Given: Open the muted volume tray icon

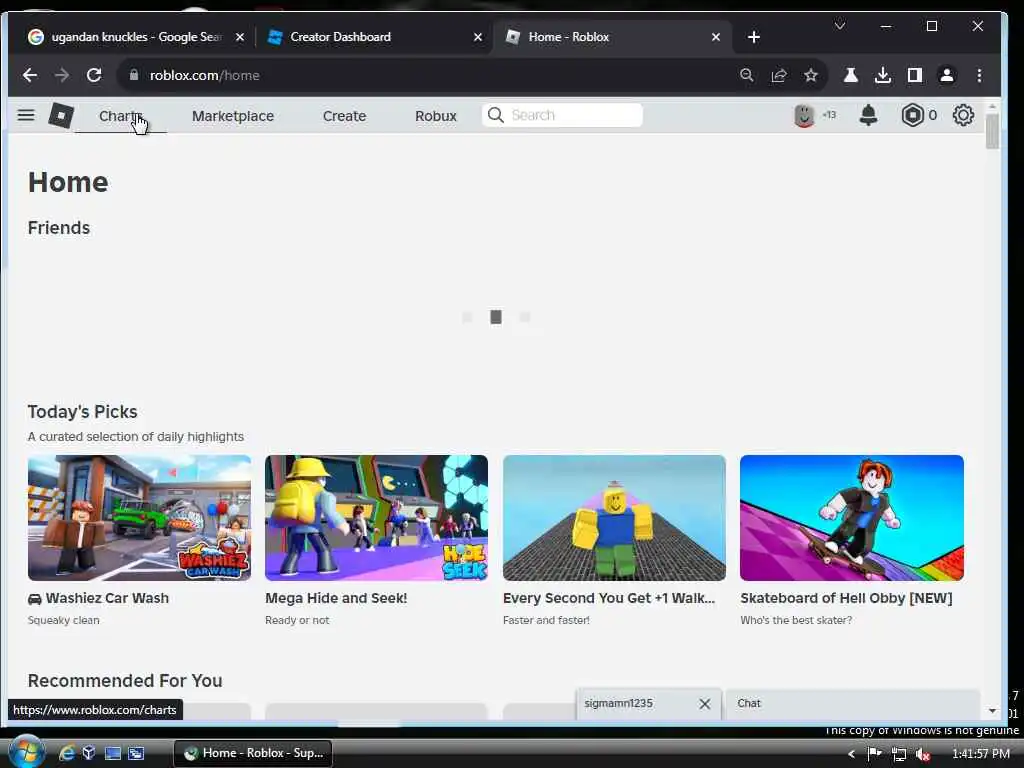Looking at the screenshot, I should (x=923, y=754).
